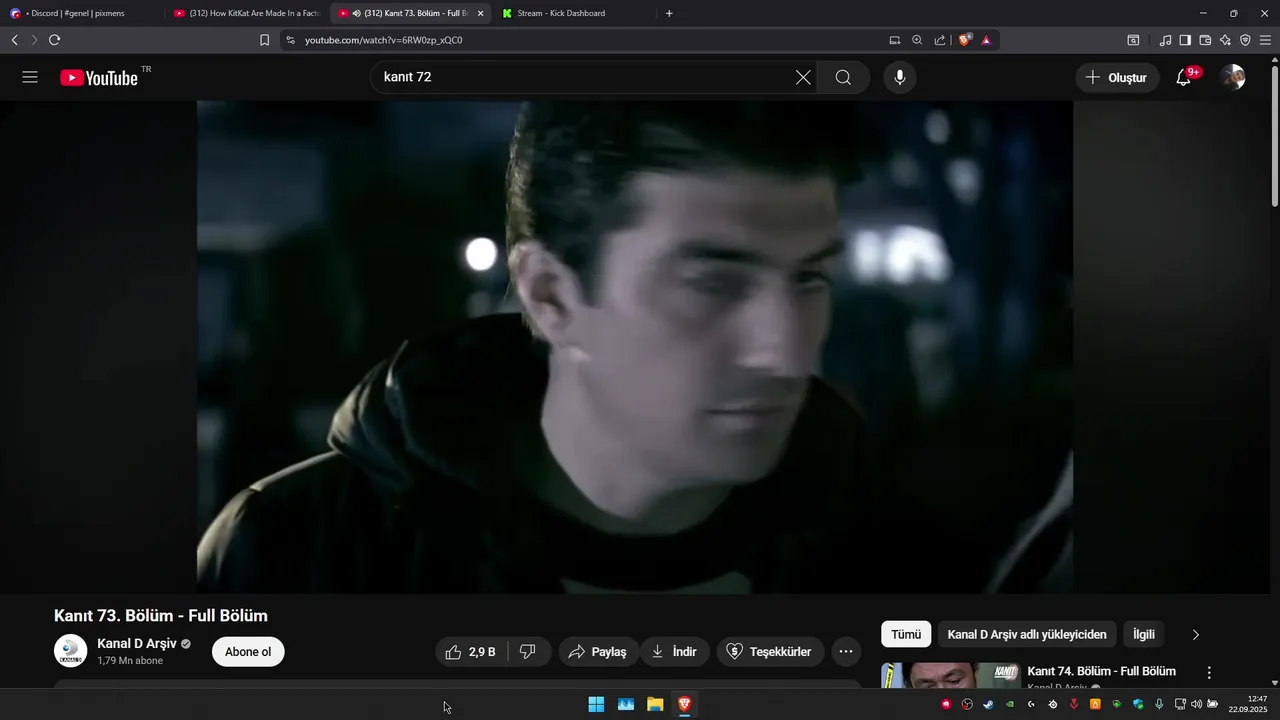The image size is (1280, 720).
Task: Open Brave Wallet icon
Action: coord(1205,40)
